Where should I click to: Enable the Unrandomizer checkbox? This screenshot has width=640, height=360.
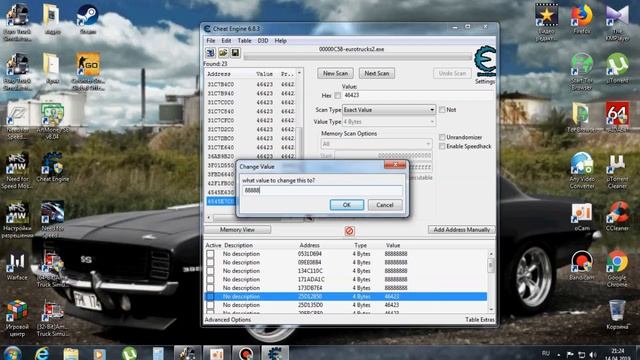tap(442, 137)
